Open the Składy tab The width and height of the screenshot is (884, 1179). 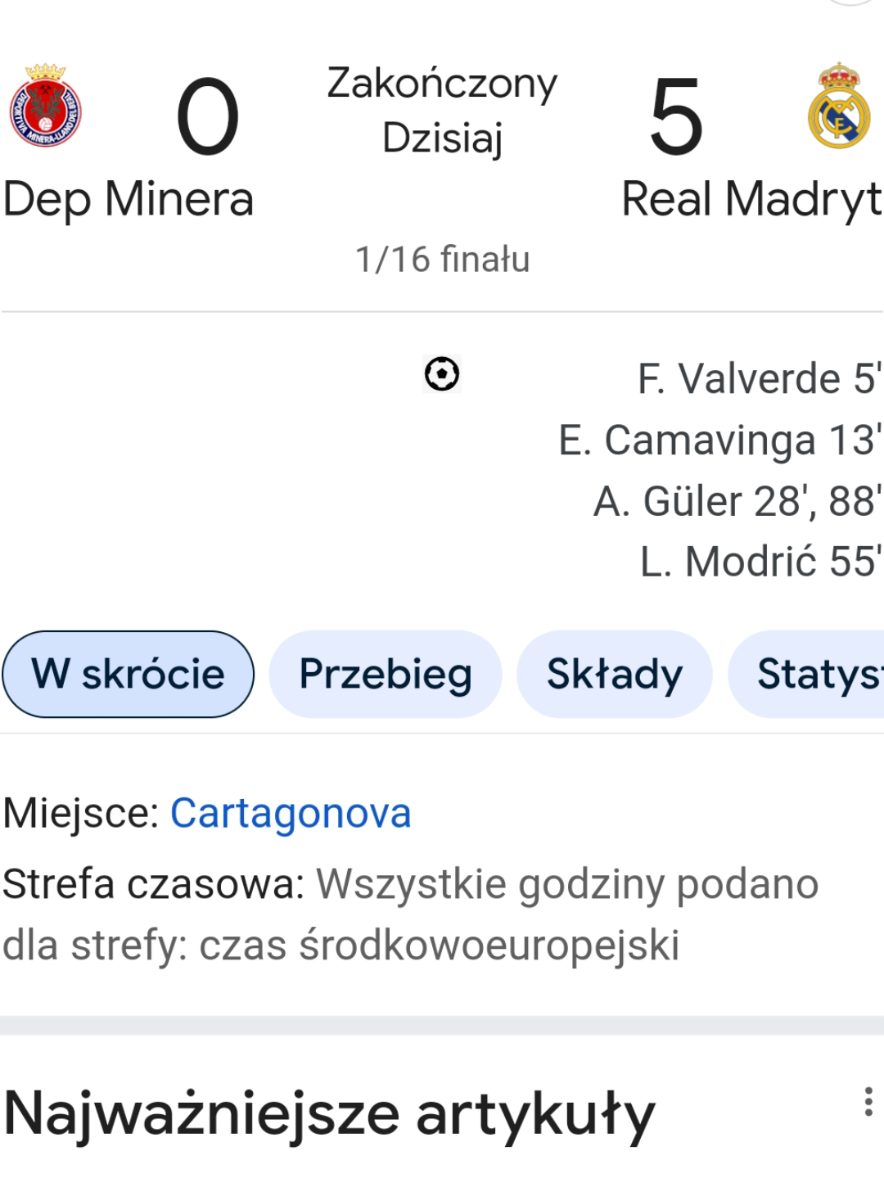click(x=614, y=674)
